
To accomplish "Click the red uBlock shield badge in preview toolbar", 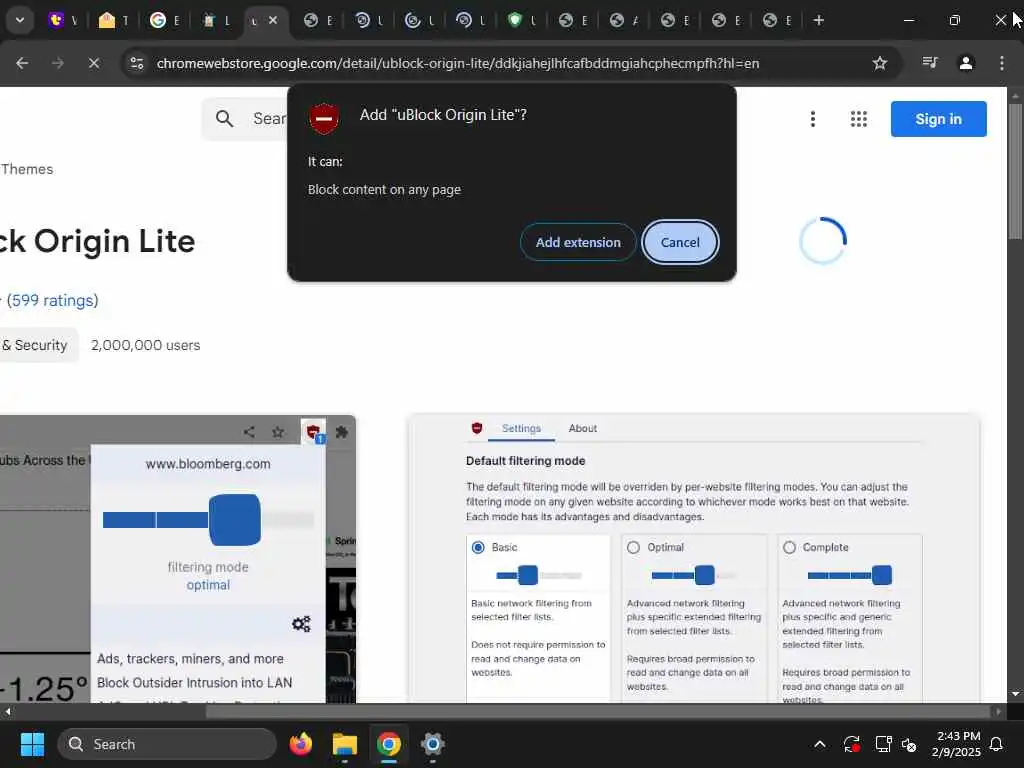I will pos(313,432).
